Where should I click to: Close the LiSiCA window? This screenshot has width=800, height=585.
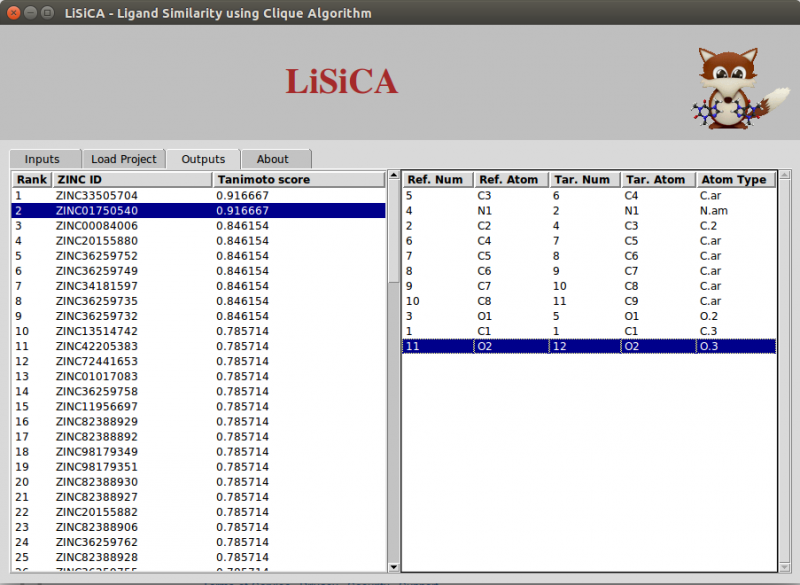(13, 13)
